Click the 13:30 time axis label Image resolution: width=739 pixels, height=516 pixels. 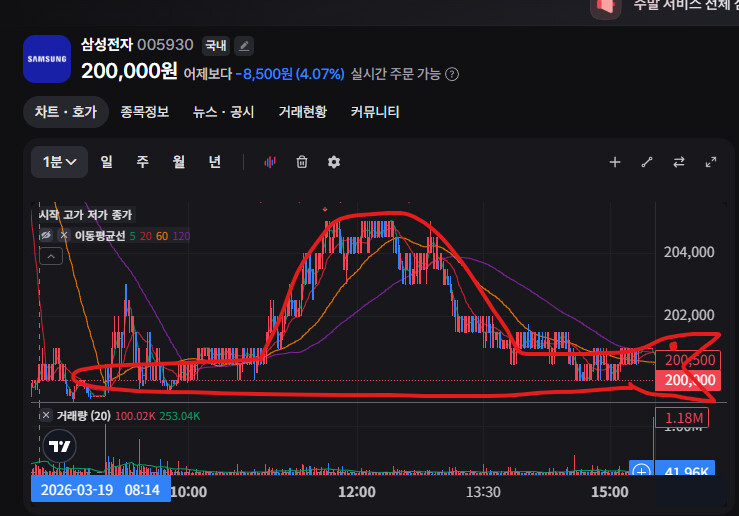click(483, 492)
